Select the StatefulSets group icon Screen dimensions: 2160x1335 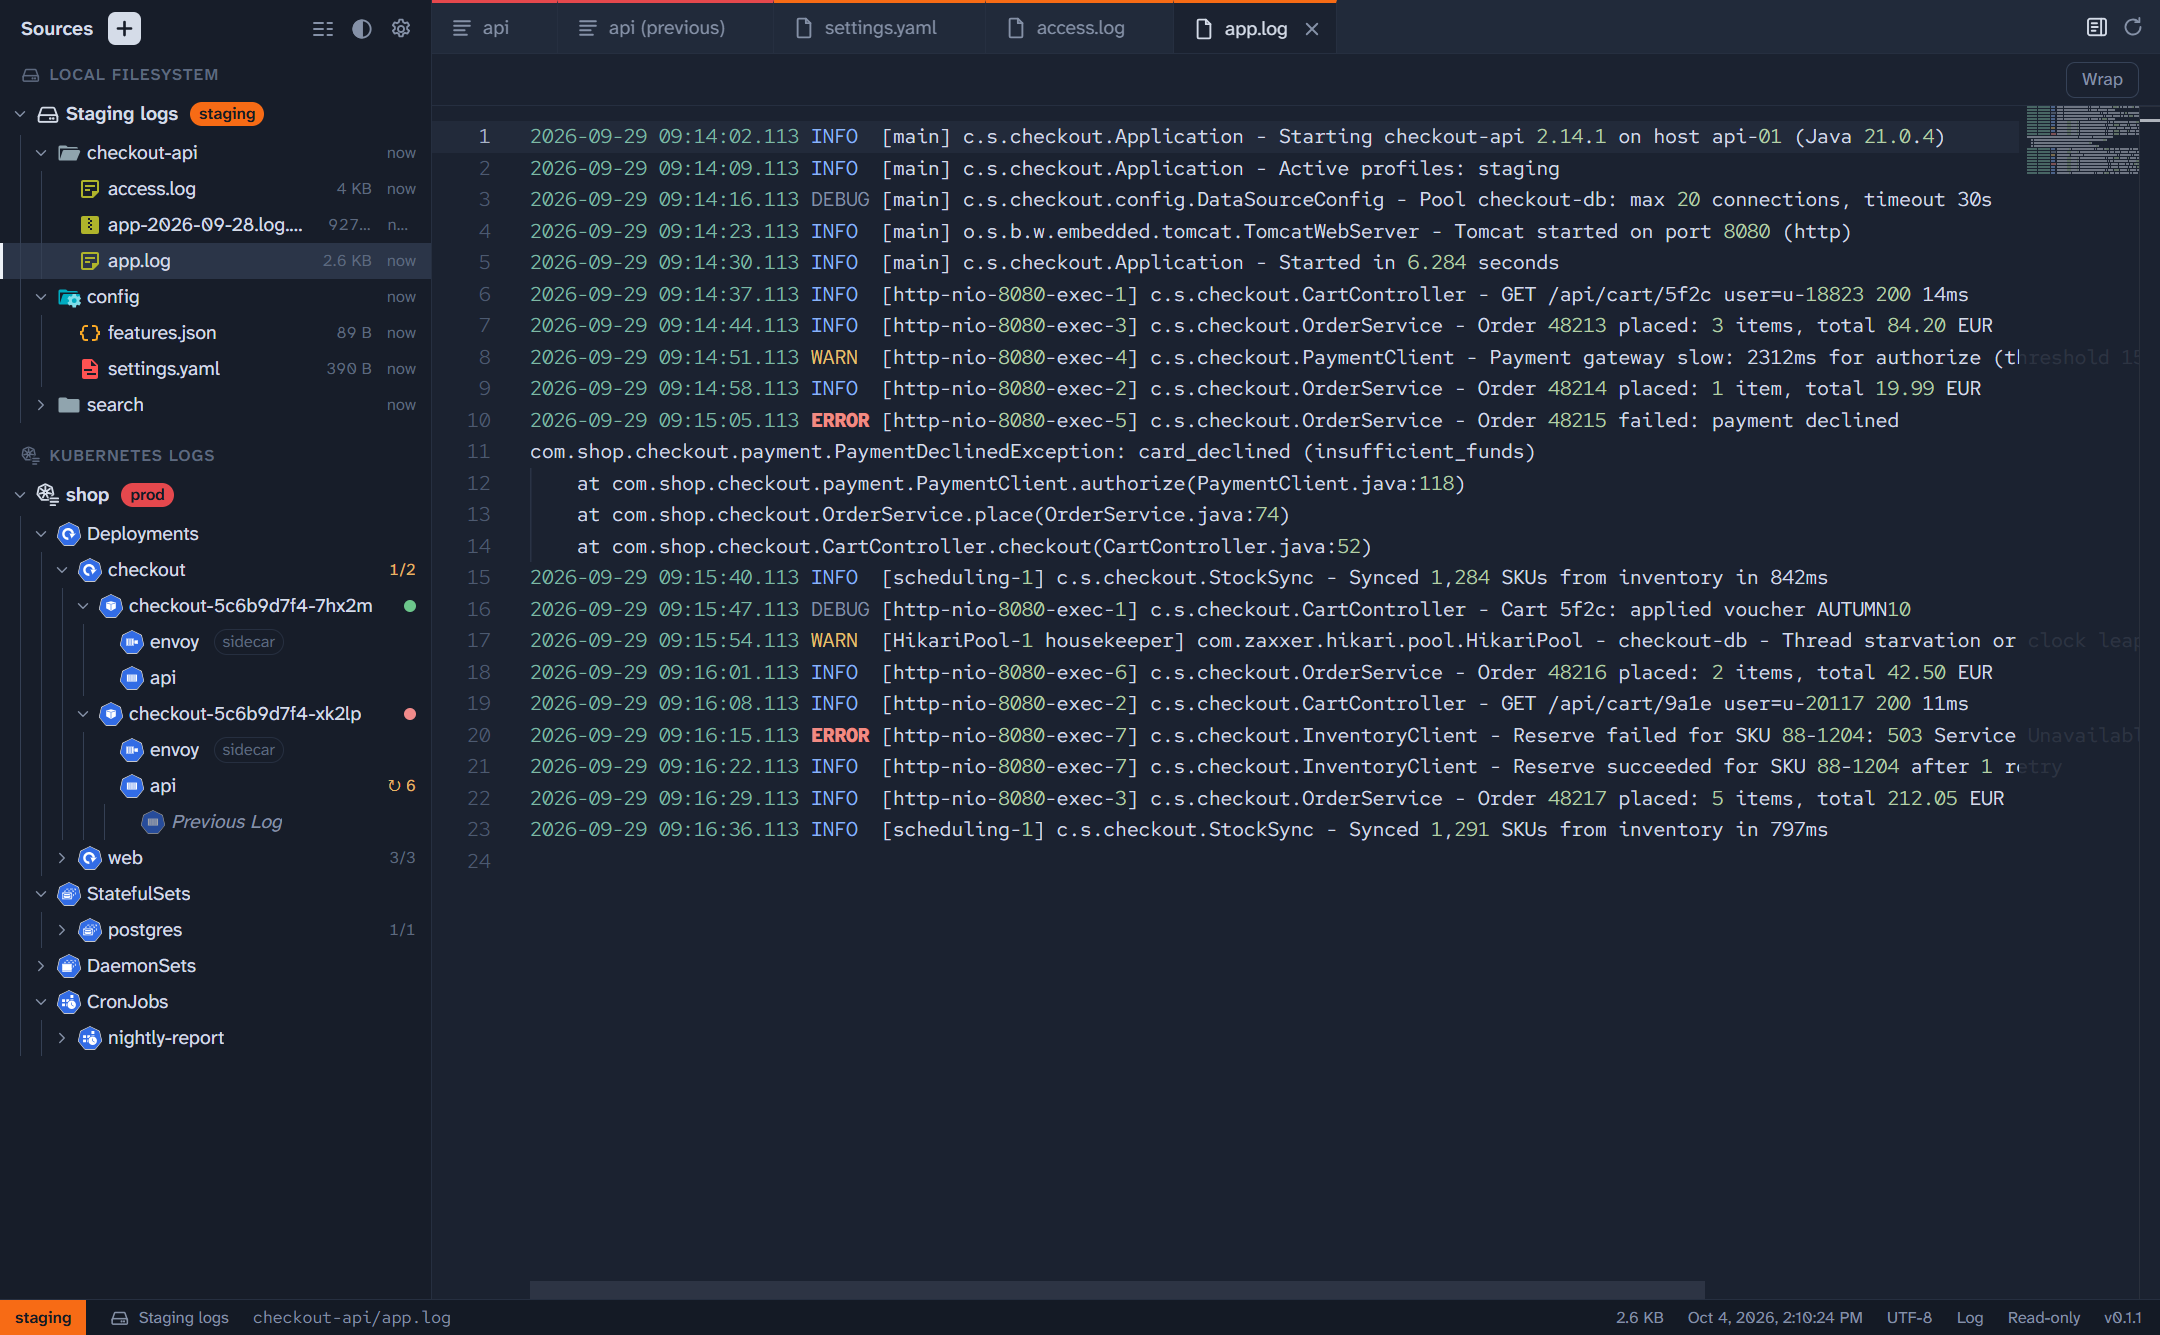click(x=69, y=894)
